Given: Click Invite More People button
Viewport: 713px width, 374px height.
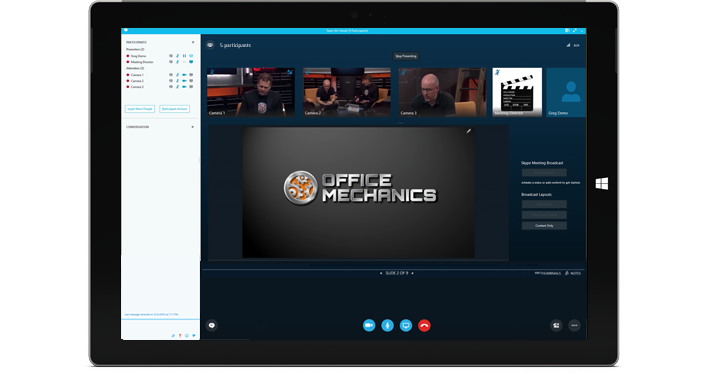Looking at the screenshot, I should (140, 109).
